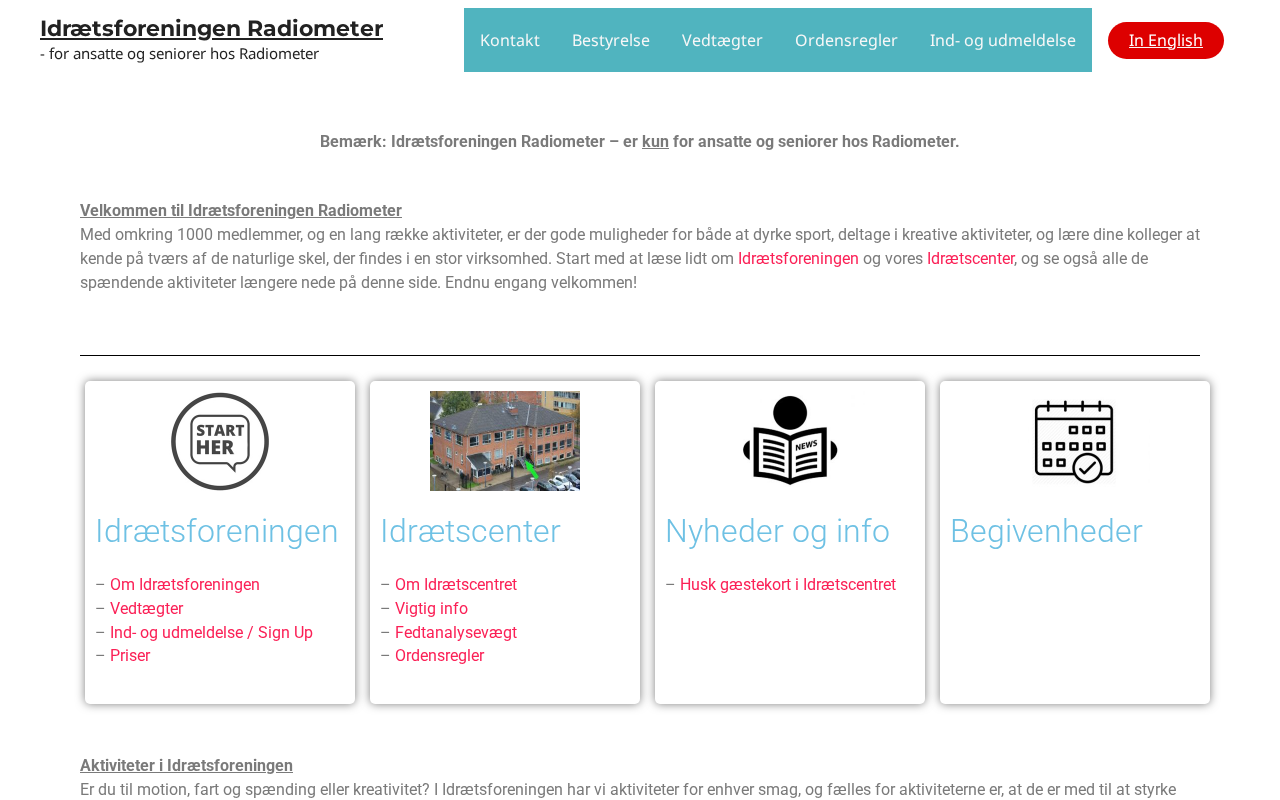Screen dimensions: 1280x800
Task: Click the 'Velkommen til Idrætsforeningen Radiometer' heading
Action: (241, 211)
